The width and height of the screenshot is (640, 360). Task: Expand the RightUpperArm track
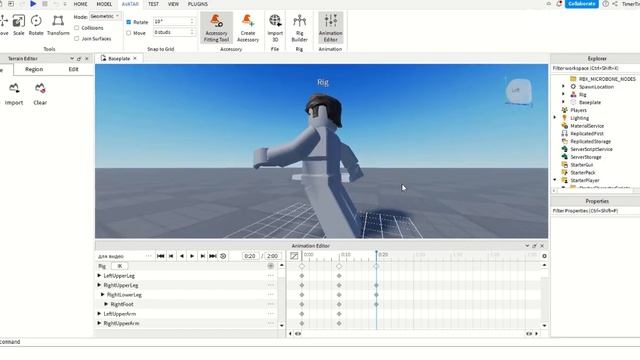click(x=99, y=323)
